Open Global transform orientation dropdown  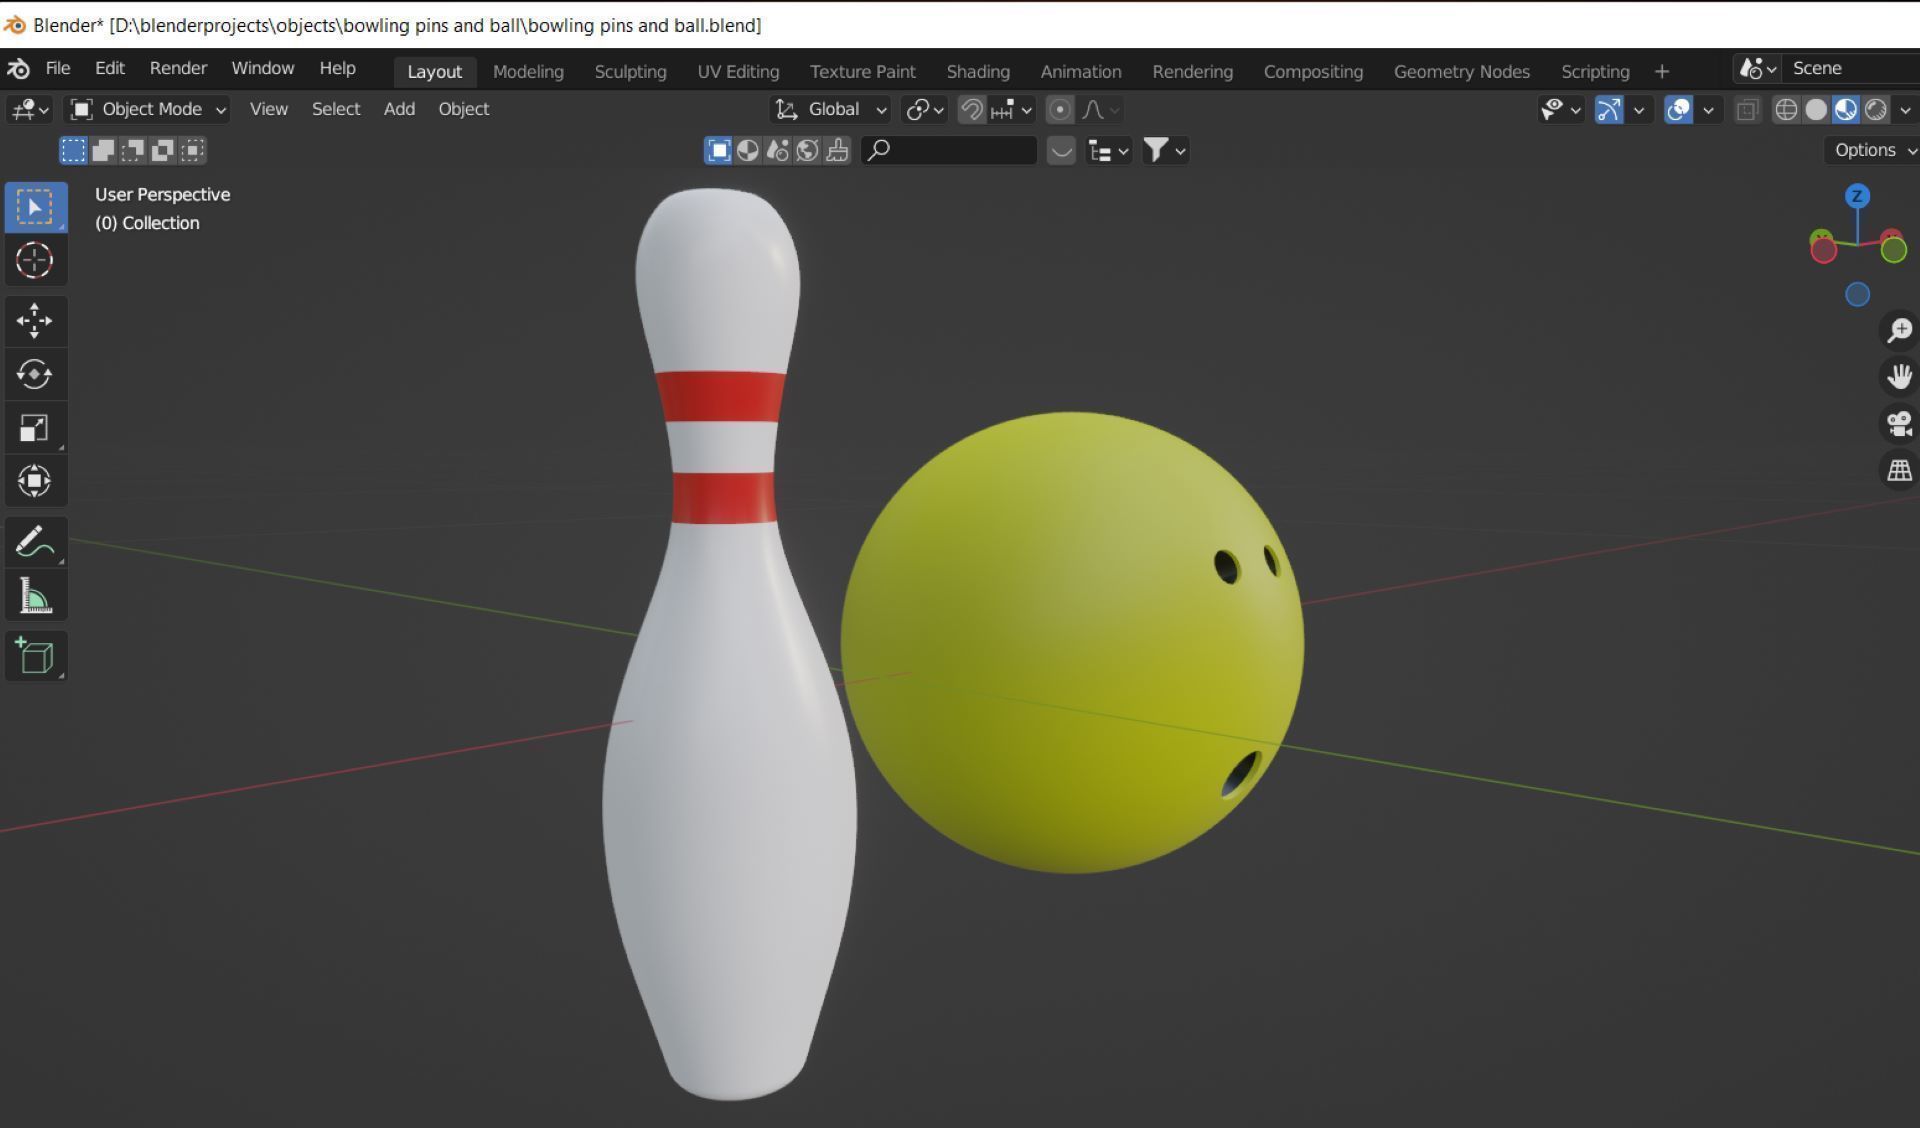[x=831, y=109]
